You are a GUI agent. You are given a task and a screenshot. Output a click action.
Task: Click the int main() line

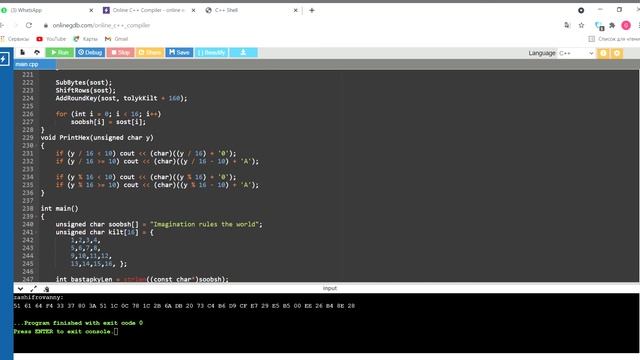point(60,209)
